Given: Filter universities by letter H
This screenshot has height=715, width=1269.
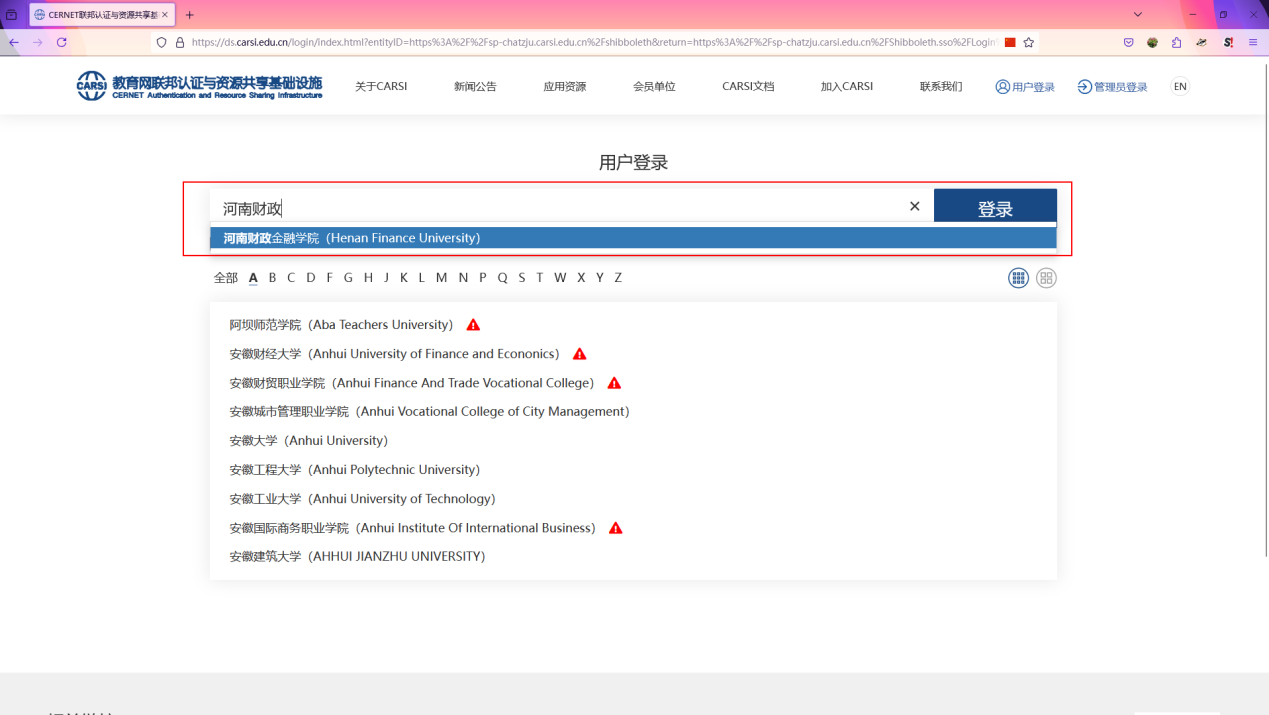Looking at the screenshot, I should click(x=368, y=278).
